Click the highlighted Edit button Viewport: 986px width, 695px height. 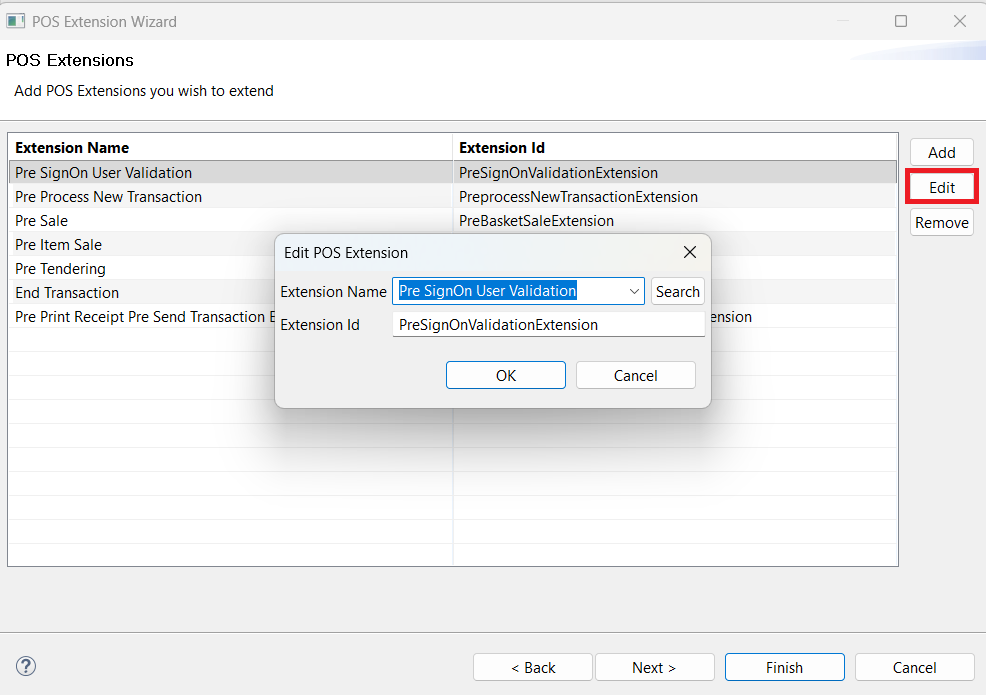940,187
